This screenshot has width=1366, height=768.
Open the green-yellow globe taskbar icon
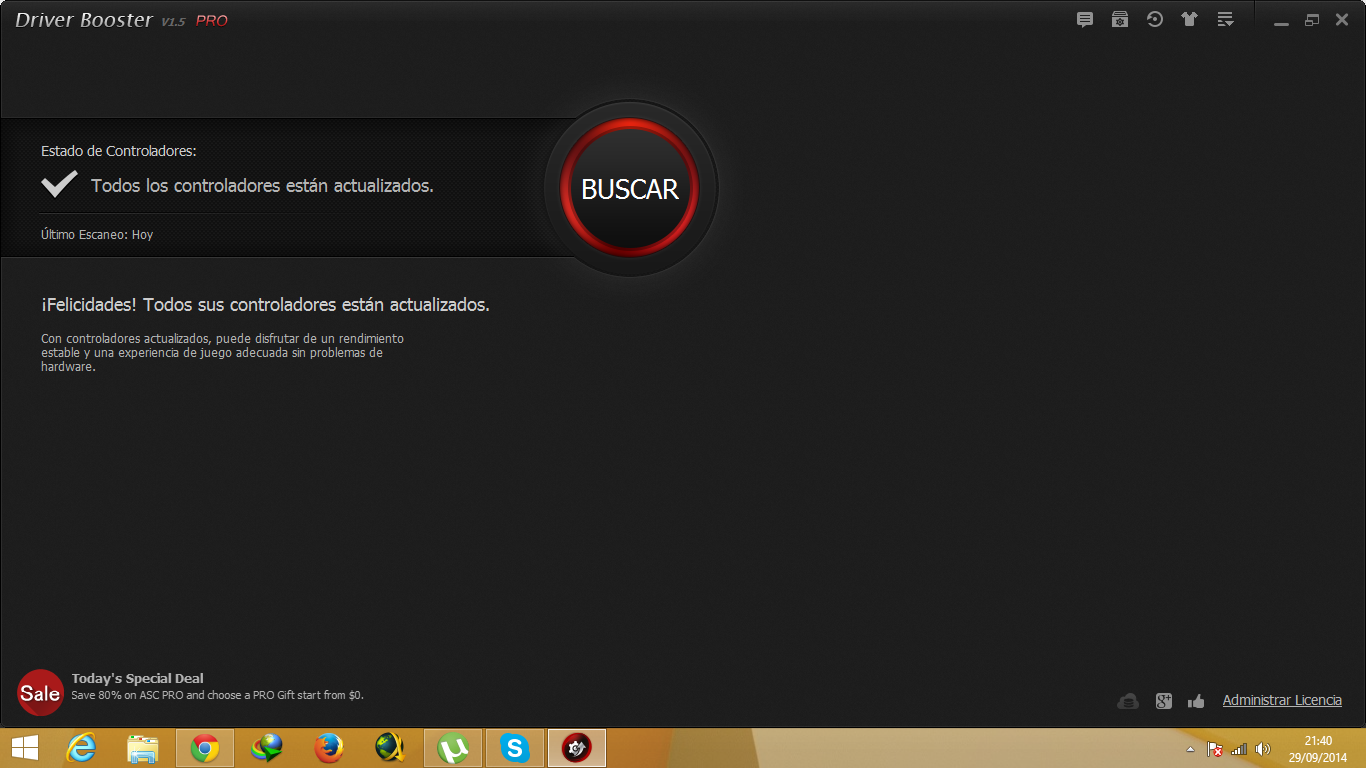click(391, 748)
